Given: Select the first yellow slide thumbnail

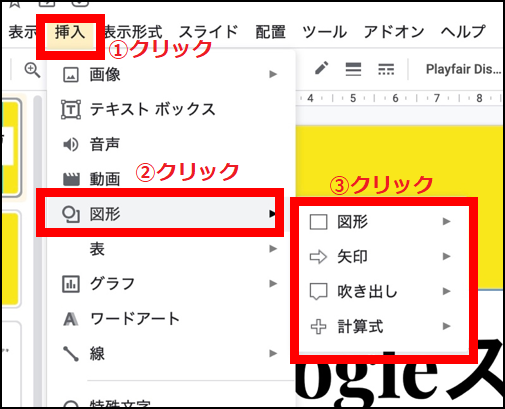Looking at the screenshot, I should click(11, 147).
